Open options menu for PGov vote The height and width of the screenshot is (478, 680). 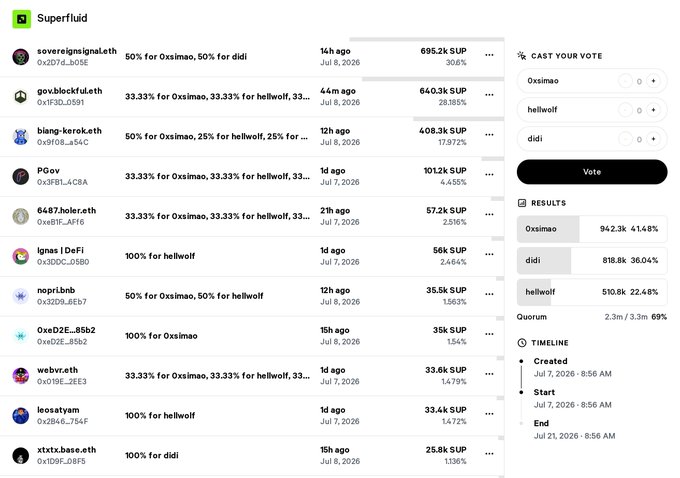[489, 175]
